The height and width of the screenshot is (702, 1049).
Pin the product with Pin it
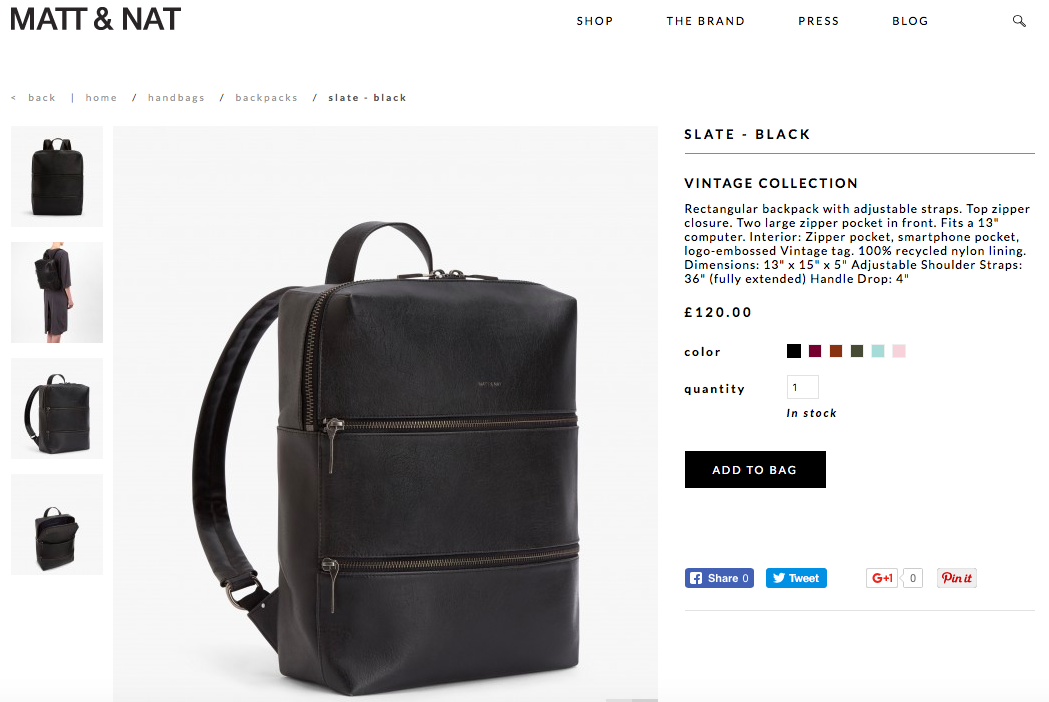point(957,578)
